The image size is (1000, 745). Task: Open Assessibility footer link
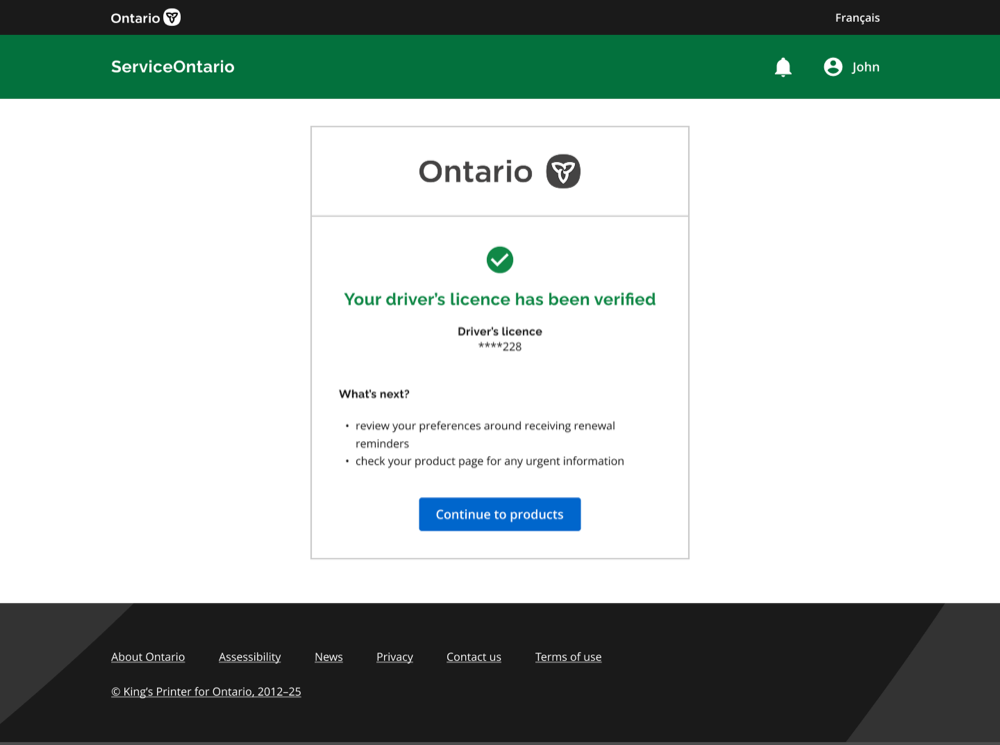click(x=249, y=657)
